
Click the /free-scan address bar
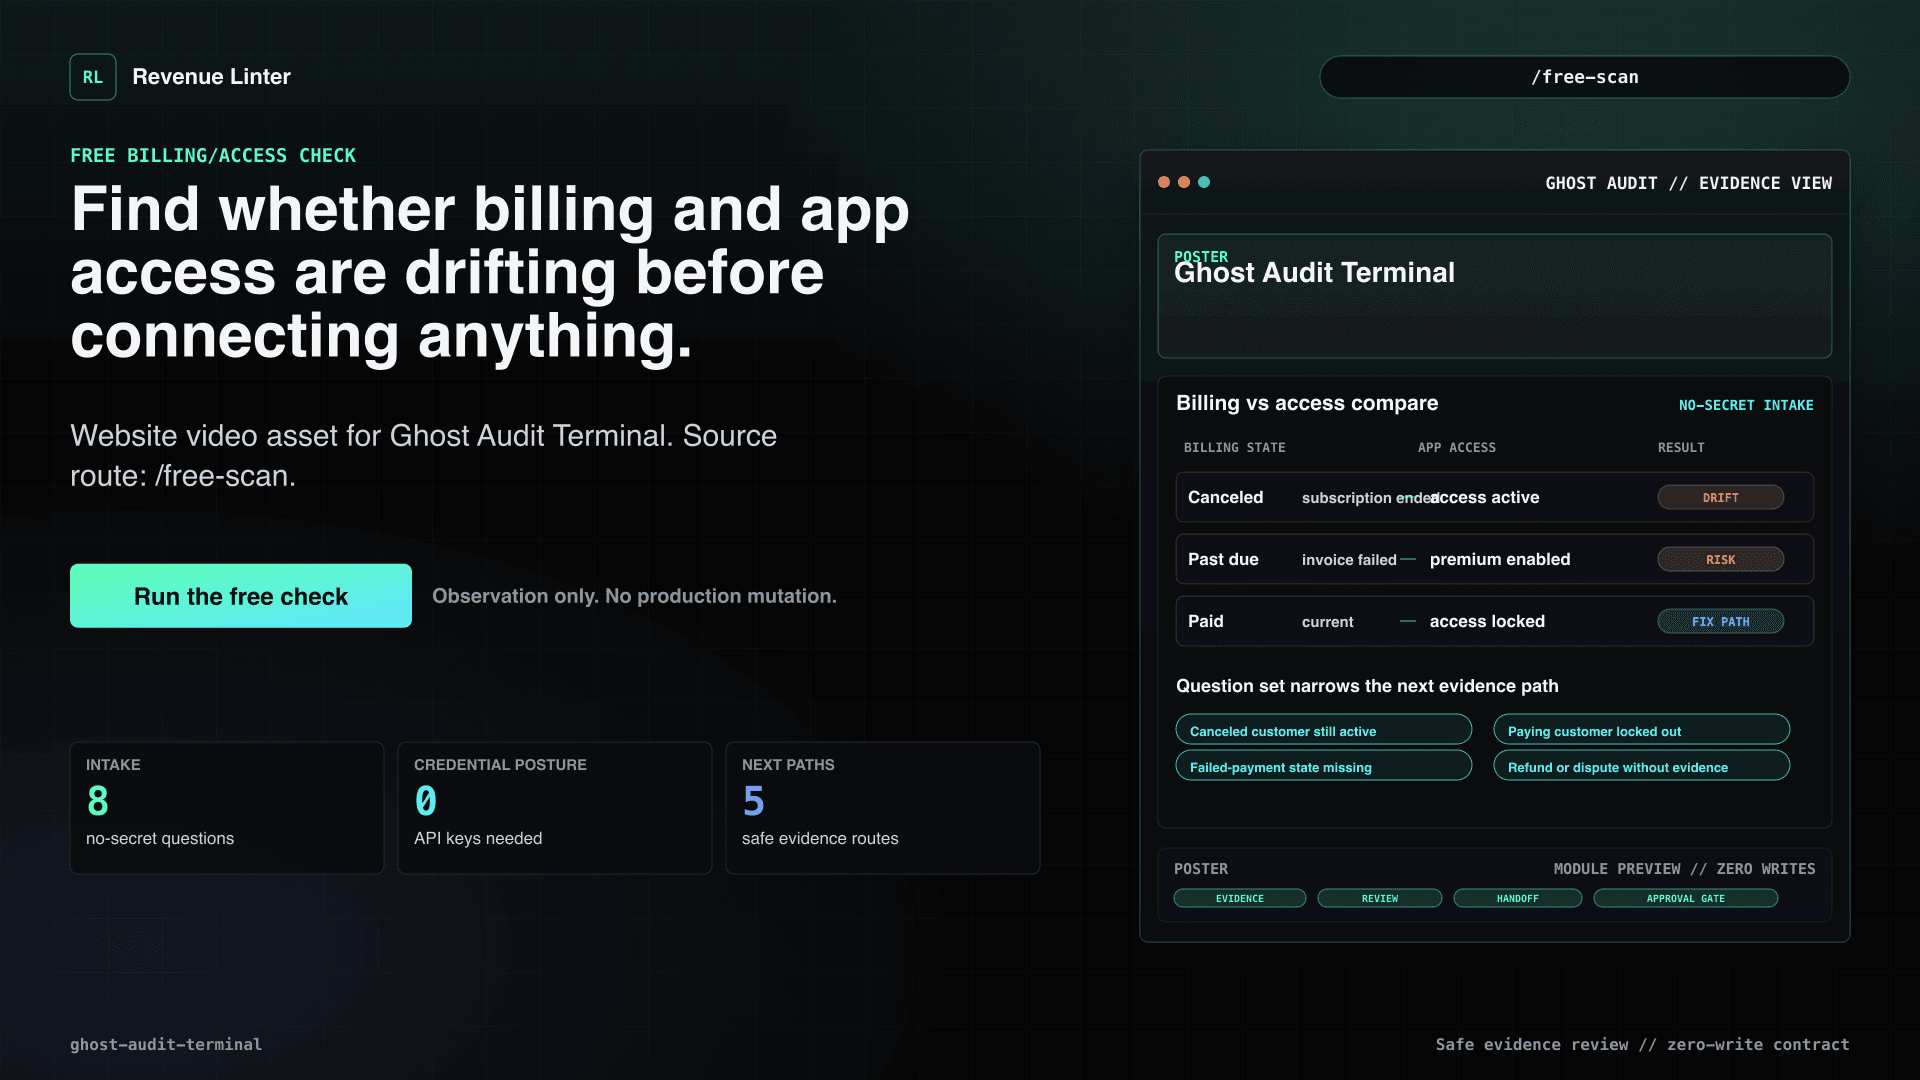tap(1584, 77)
